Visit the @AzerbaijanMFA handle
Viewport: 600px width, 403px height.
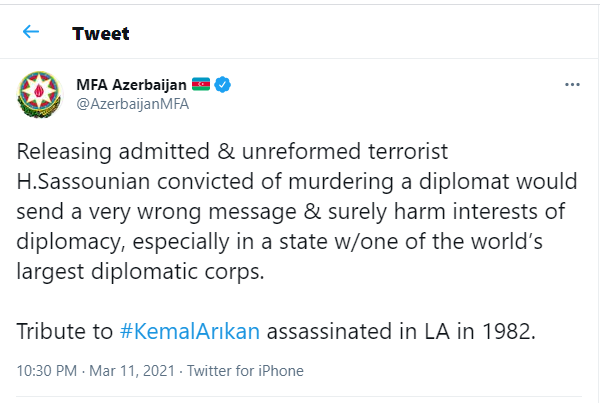tap(132, 104)
